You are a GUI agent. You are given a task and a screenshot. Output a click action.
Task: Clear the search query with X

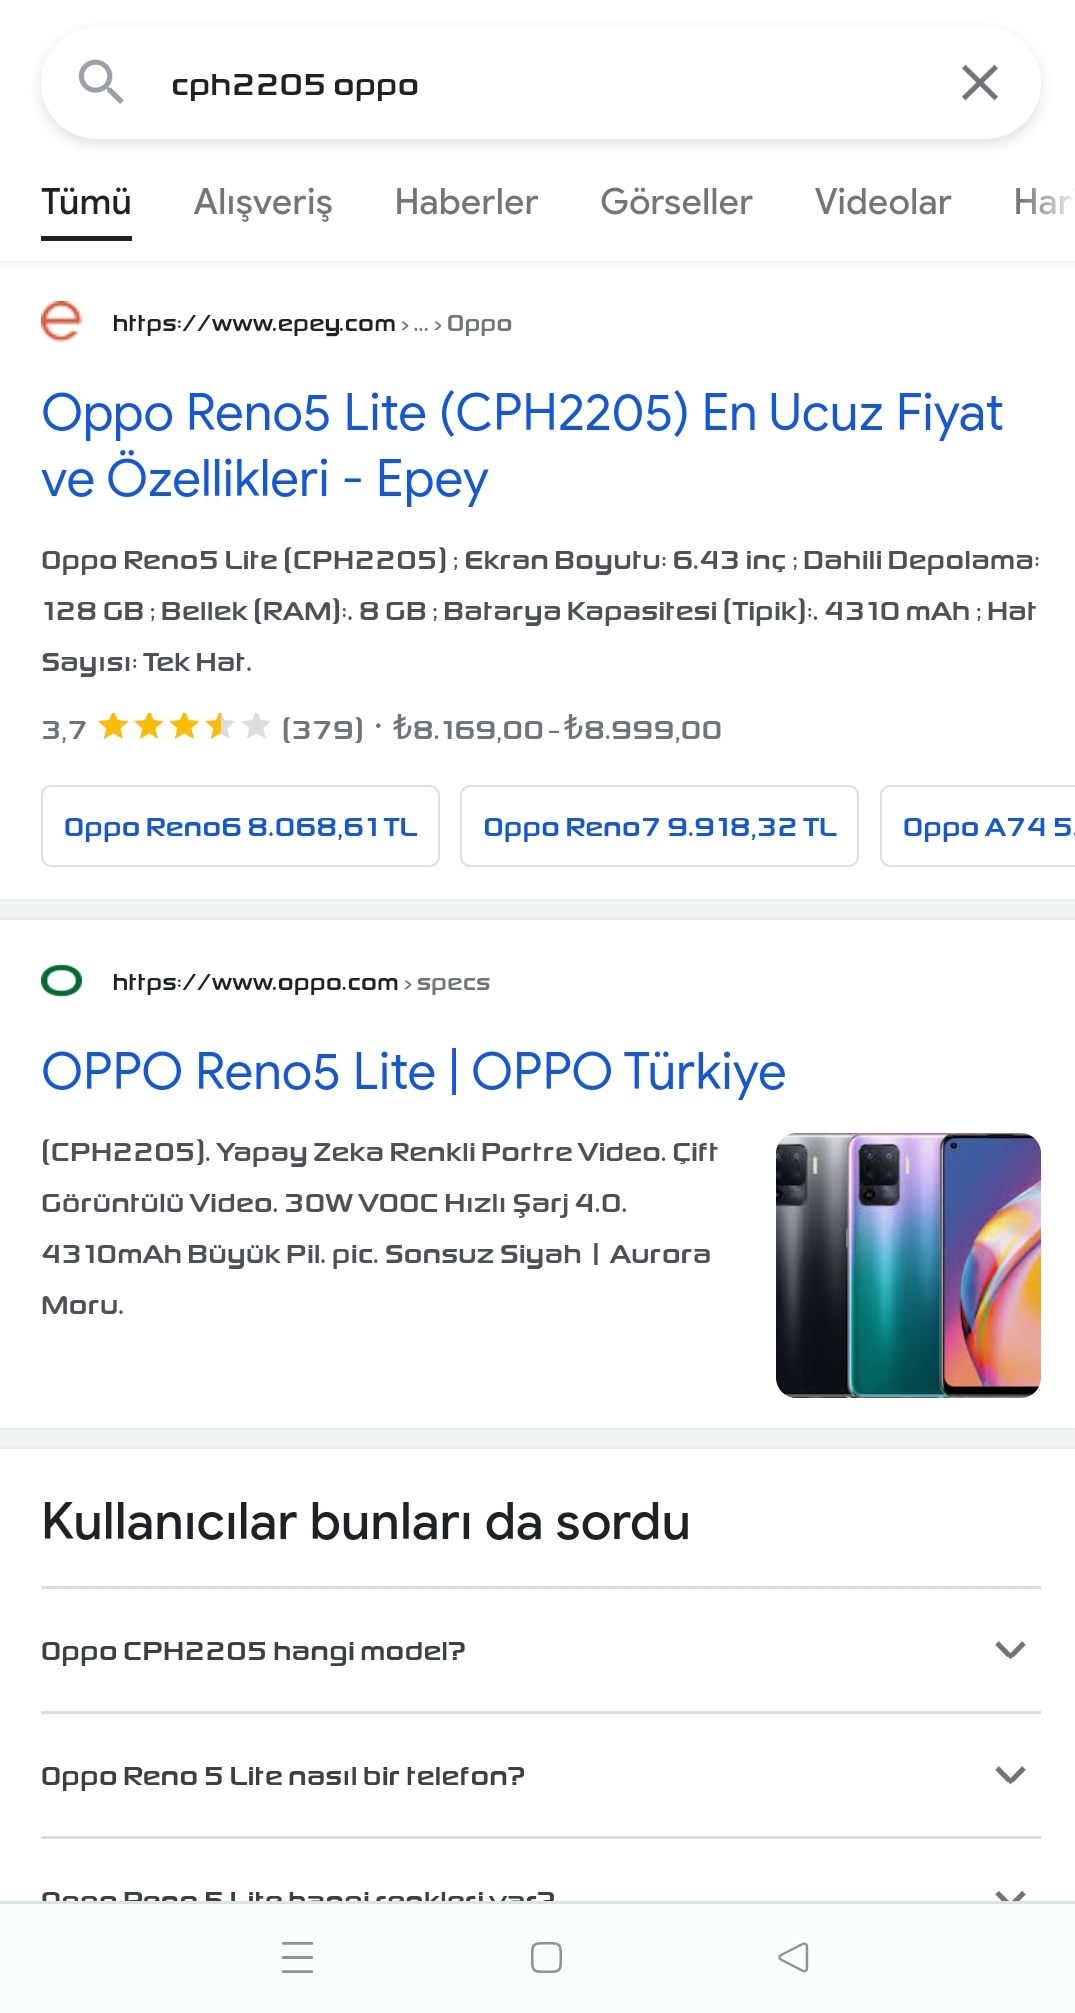[x=980, y=83]
